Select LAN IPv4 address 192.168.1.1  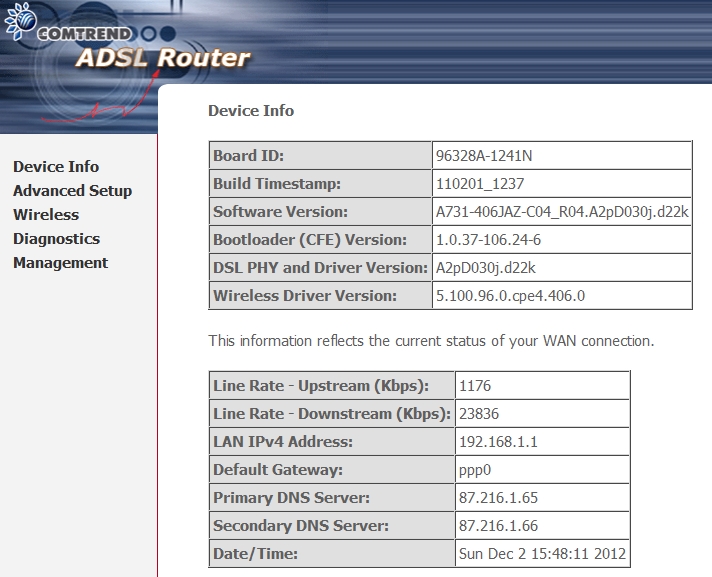pos(498,442)
